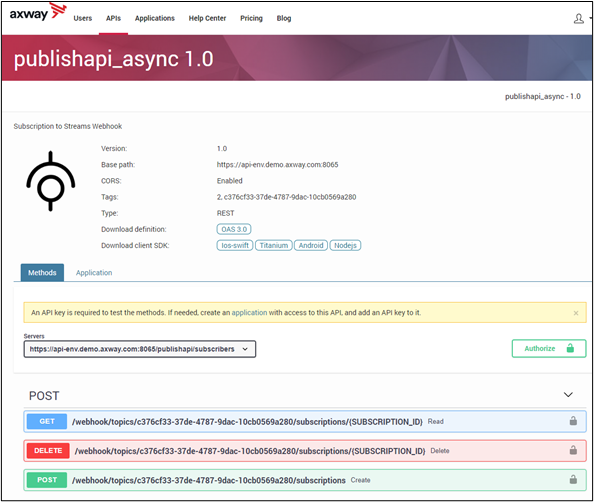Download the Android client SDK

pos(311,246)
